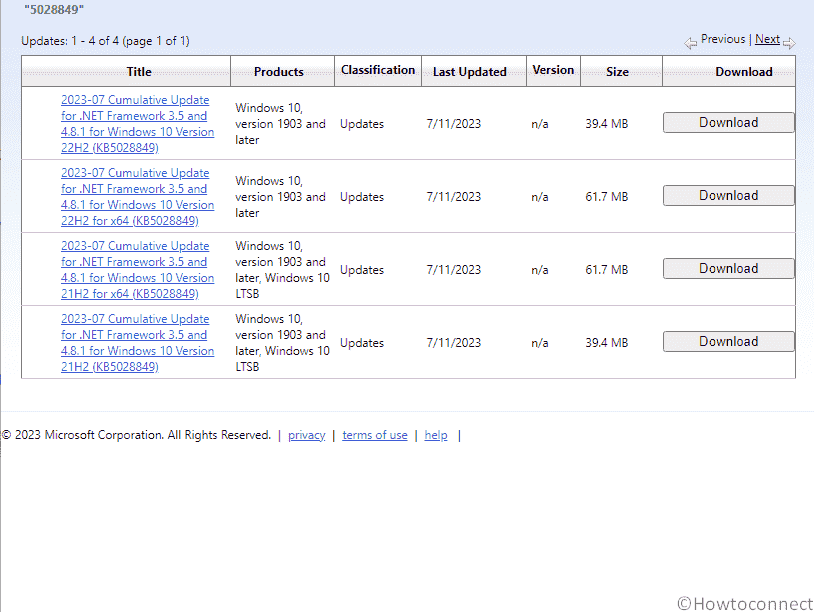814x612 pixels.
Task: Open the 21H2 for x64 update title link
Action: coord(137,270)
